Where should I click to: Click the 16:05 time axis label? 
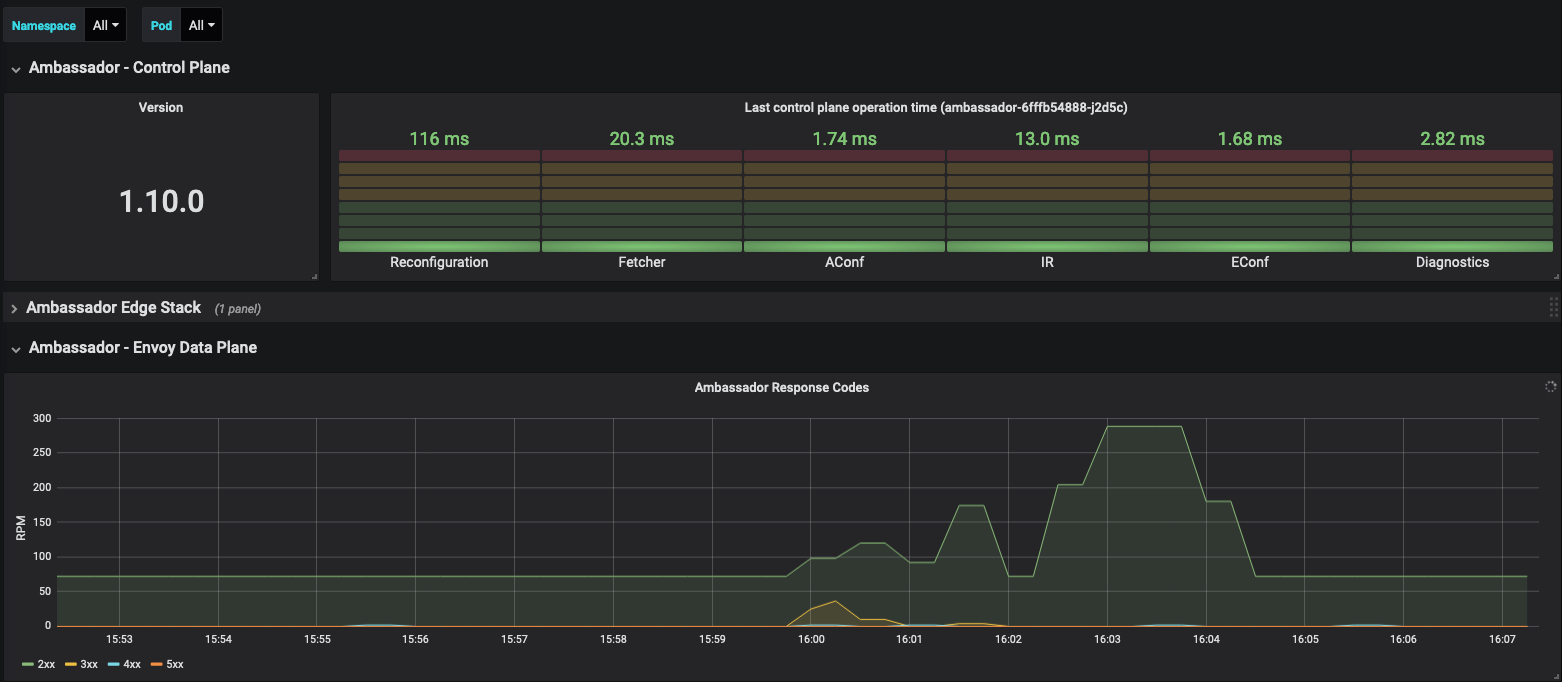tap(1305, 639)
